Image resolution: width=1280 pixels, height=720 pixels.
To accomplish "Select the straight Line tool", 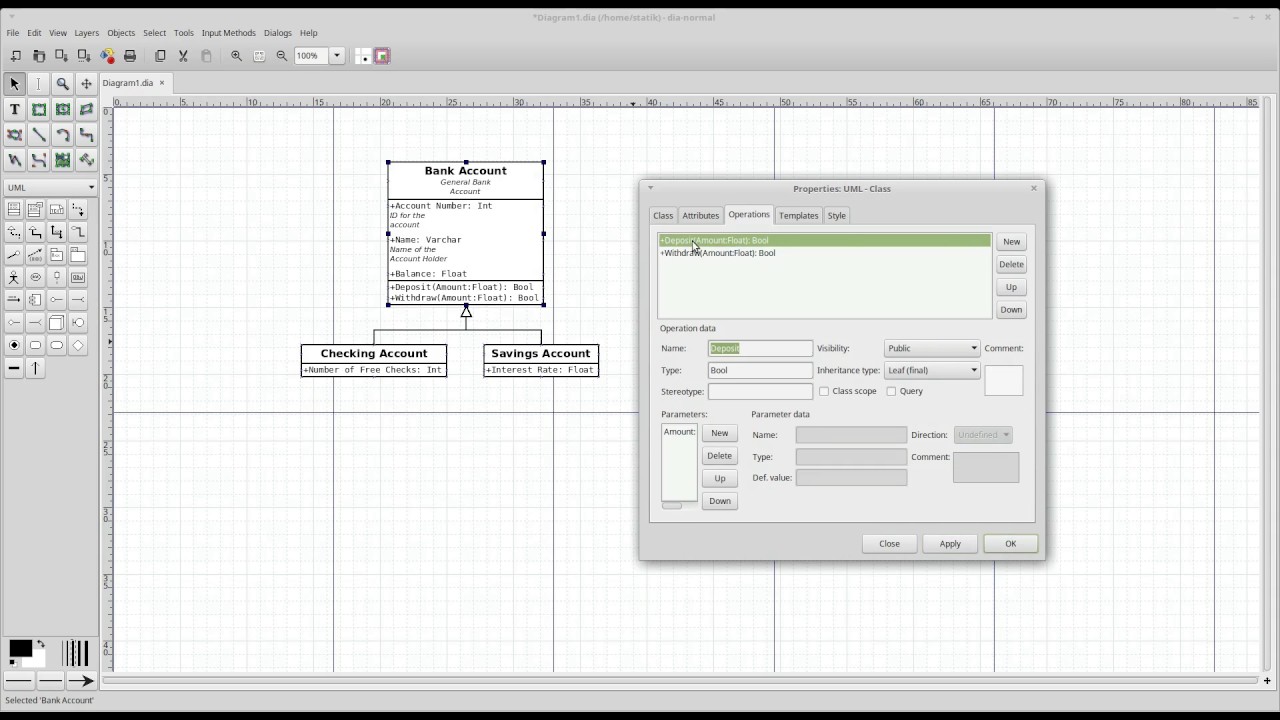I will 38,134.
